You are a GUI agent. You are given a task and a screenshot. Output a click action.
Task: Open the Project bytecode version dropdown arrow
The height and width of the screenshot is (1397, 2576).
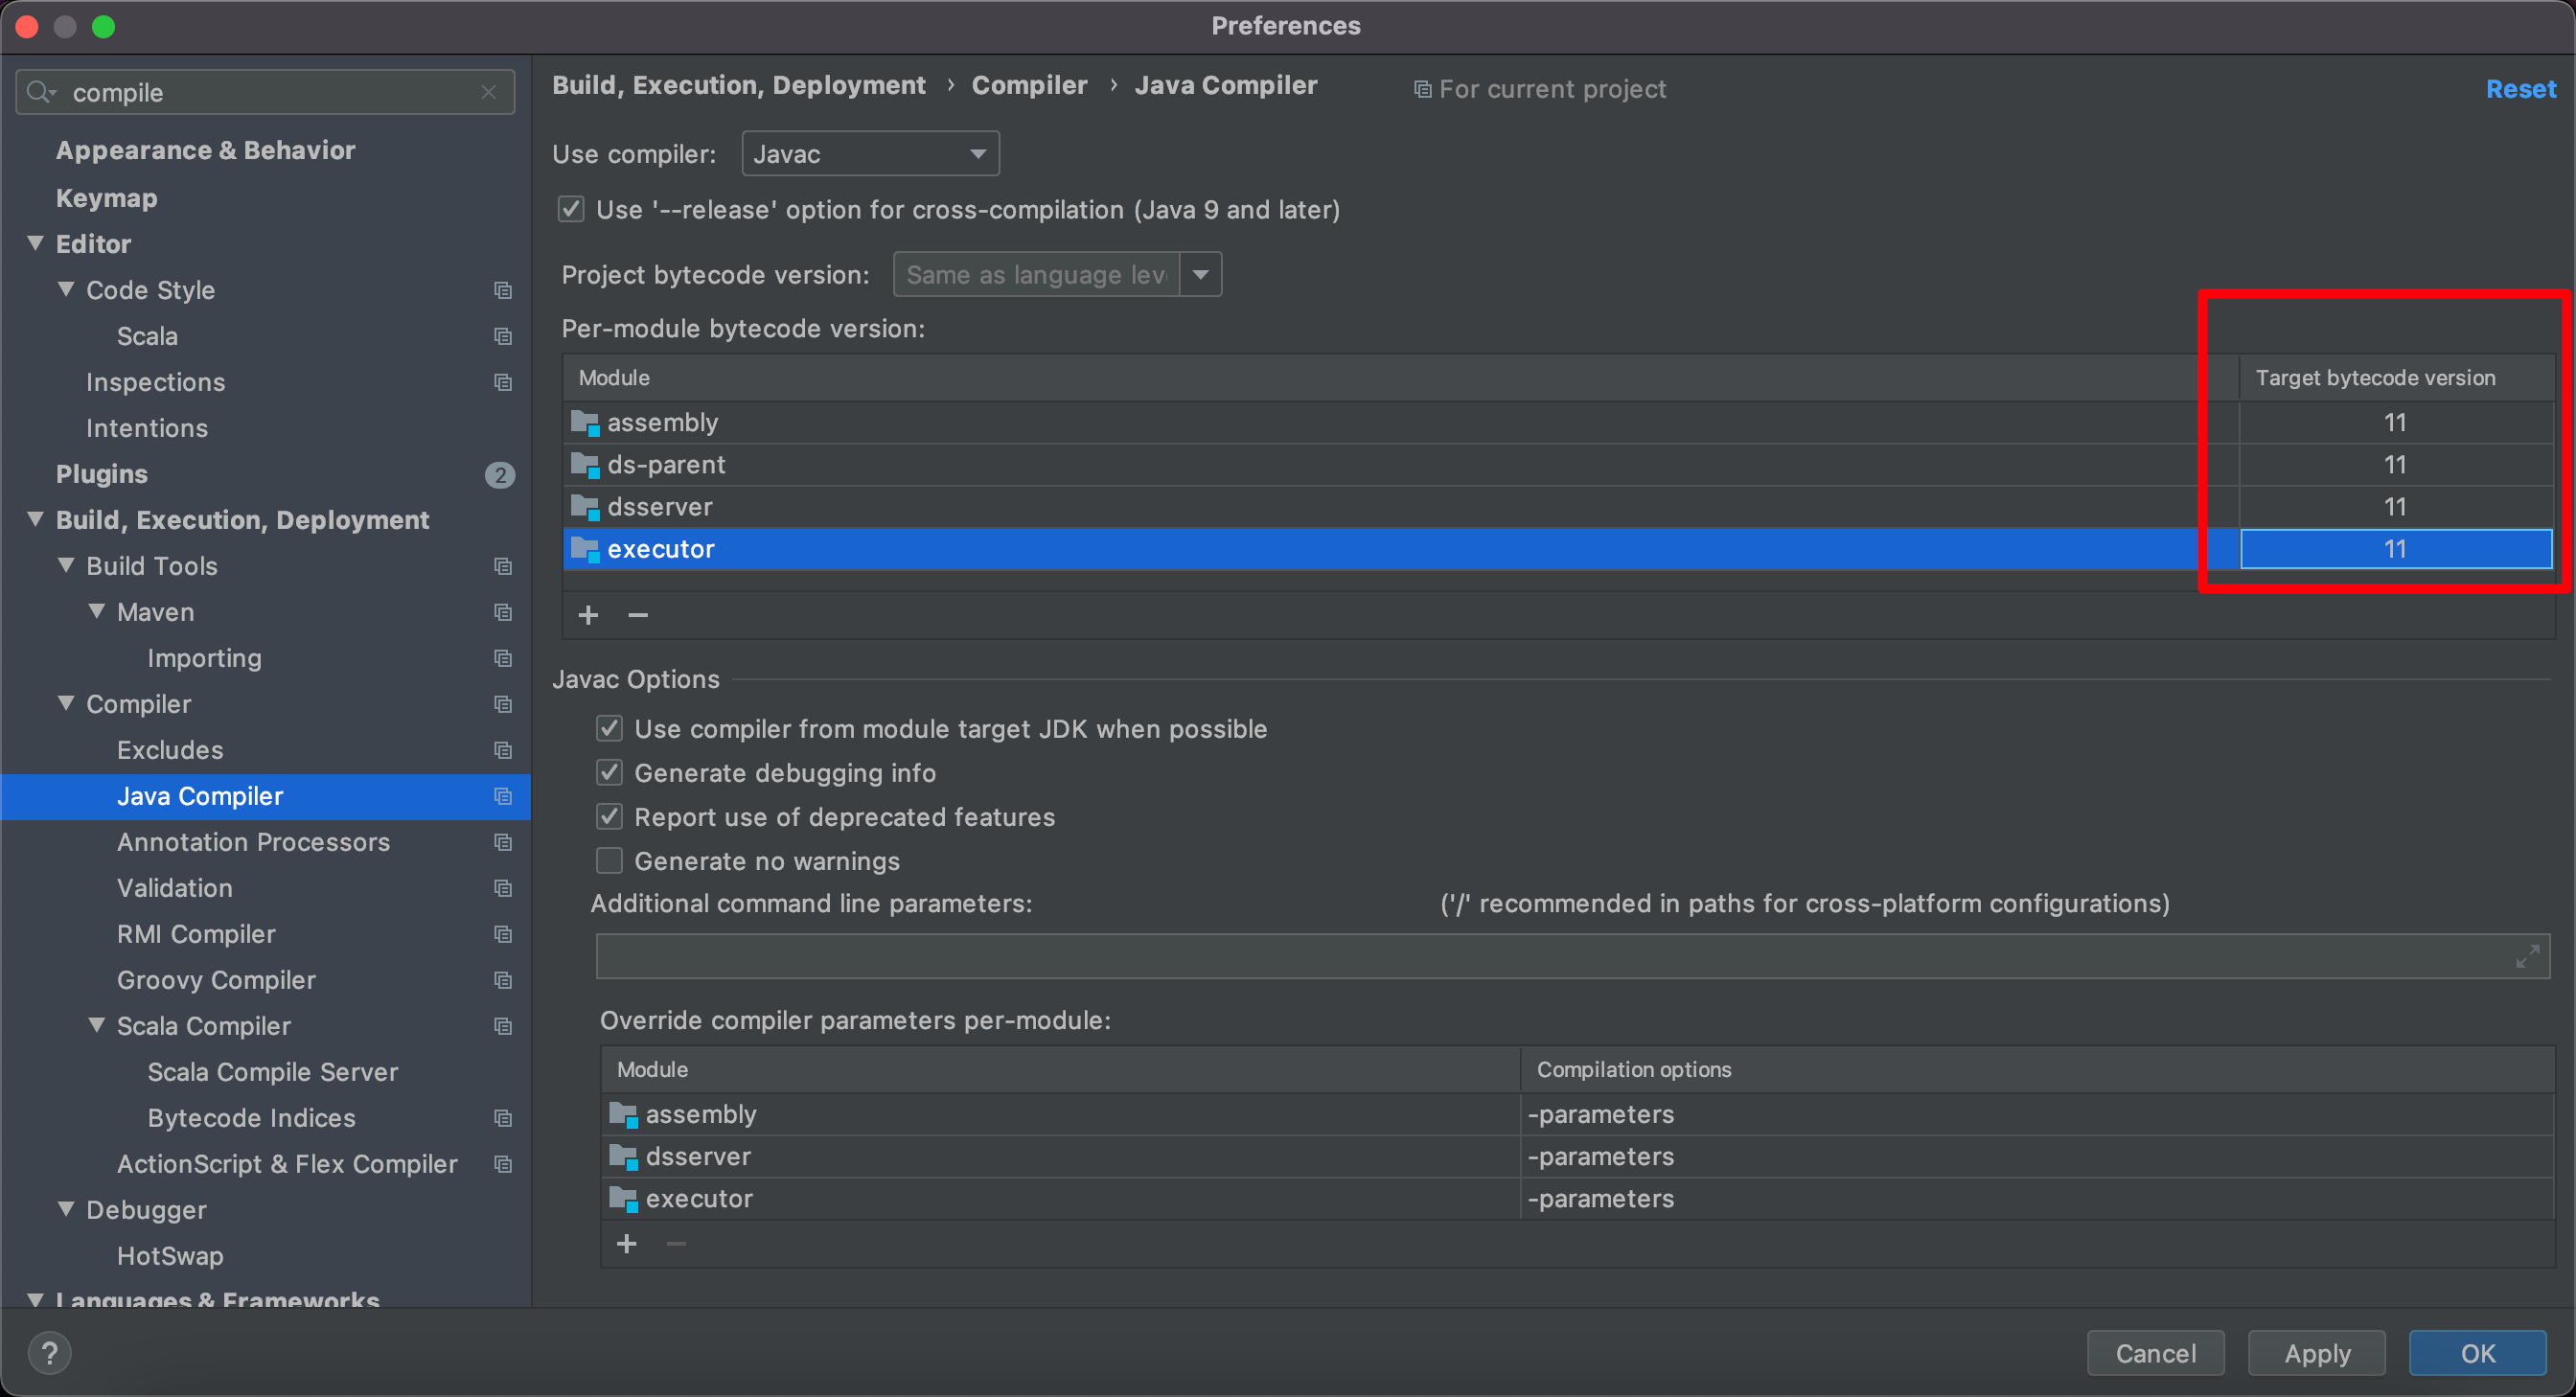point(1201,274)
